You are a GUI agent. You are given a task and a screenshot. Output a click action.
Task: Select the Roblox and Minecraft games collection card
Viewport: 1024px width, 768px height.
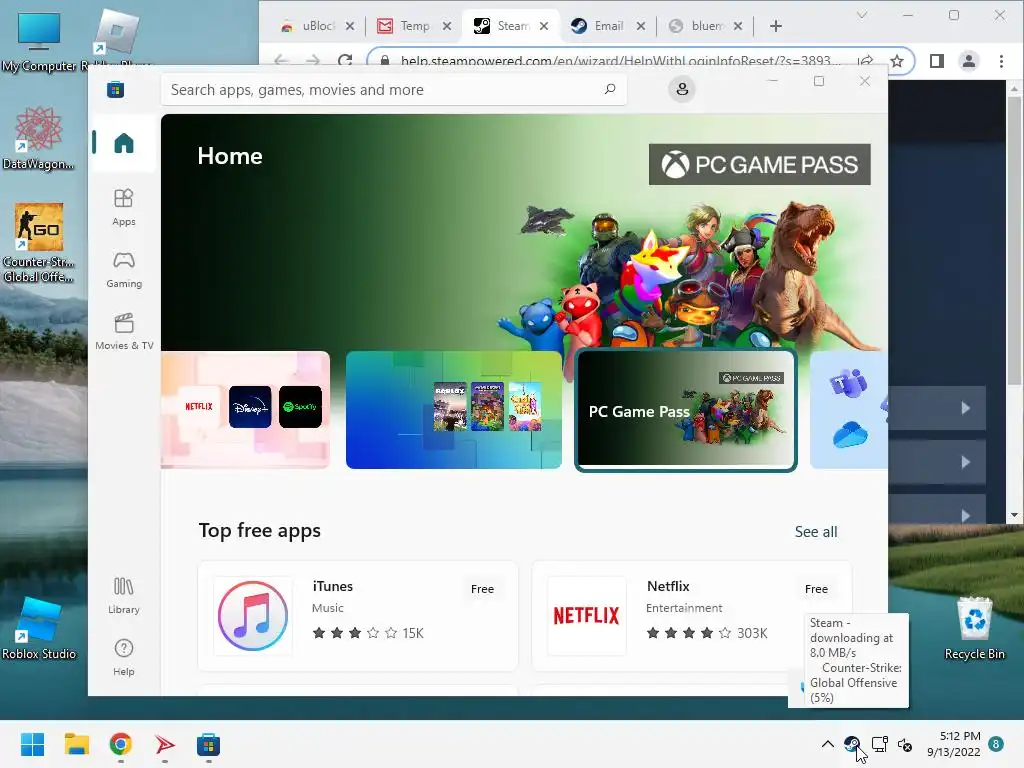pos(454,409)
